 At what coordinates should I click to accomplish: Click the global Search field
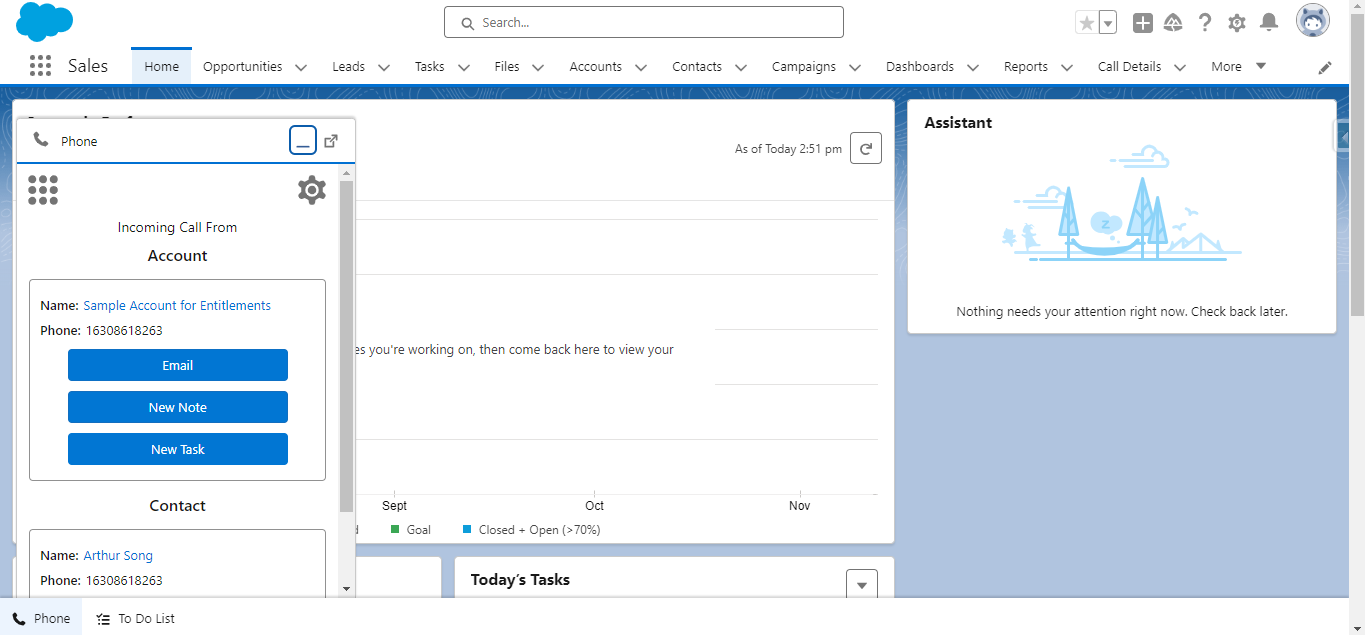[x=644, y=22]
